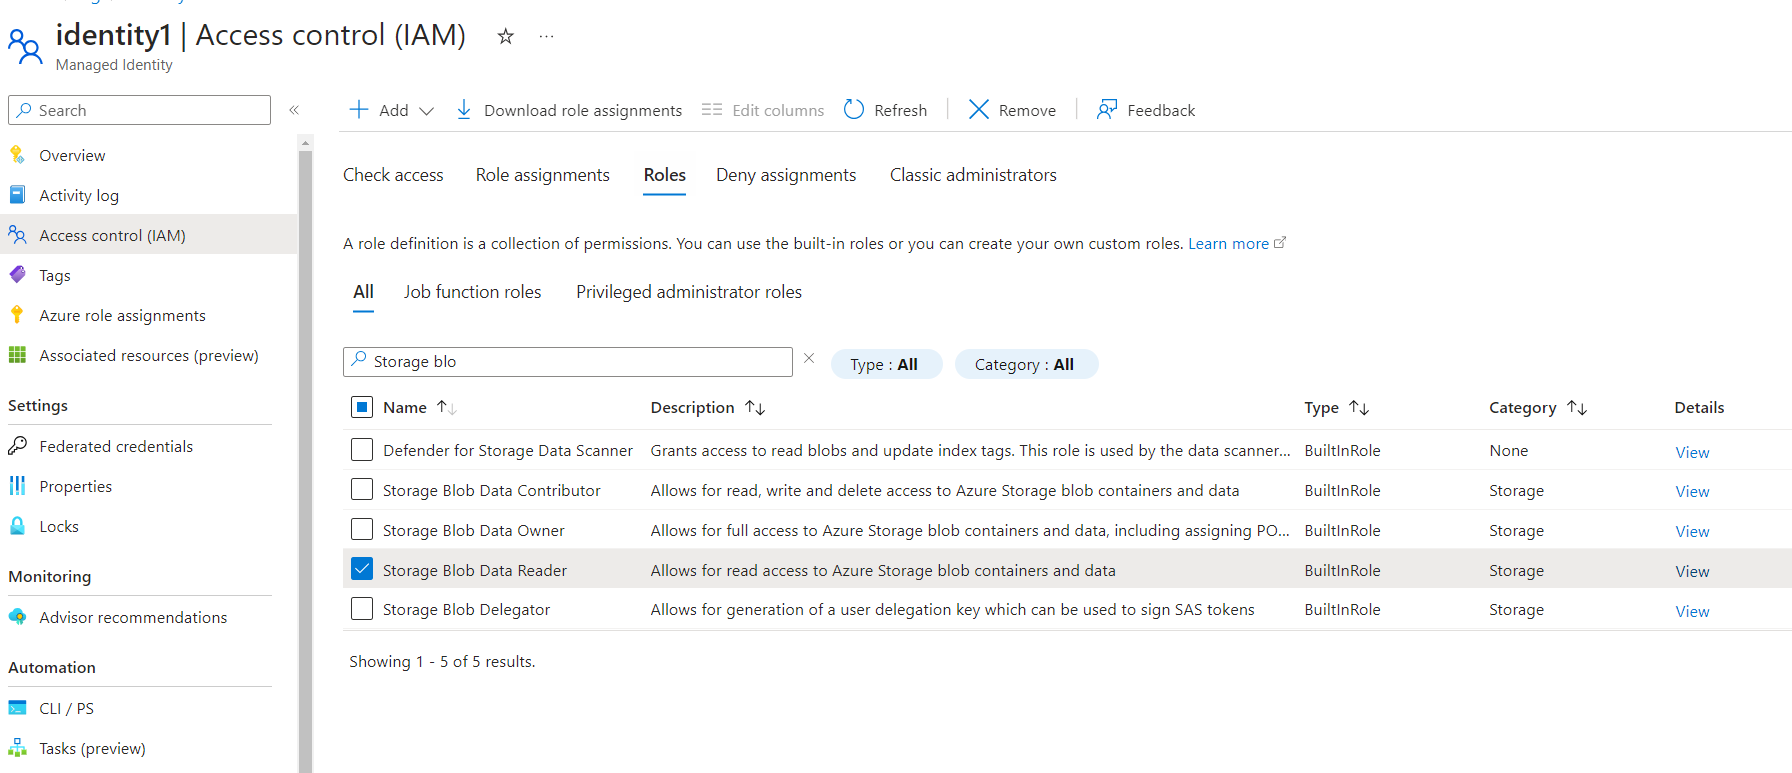Image resolution: width=1792 pixels, height=773 pixels.
Task: Click the Activity log icon in sidebar
Action: click(18, 195)
